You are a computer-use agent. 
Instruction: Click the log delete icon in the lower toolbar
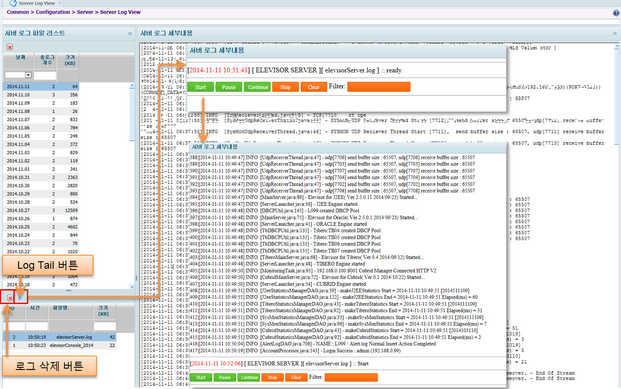(10, 297)
